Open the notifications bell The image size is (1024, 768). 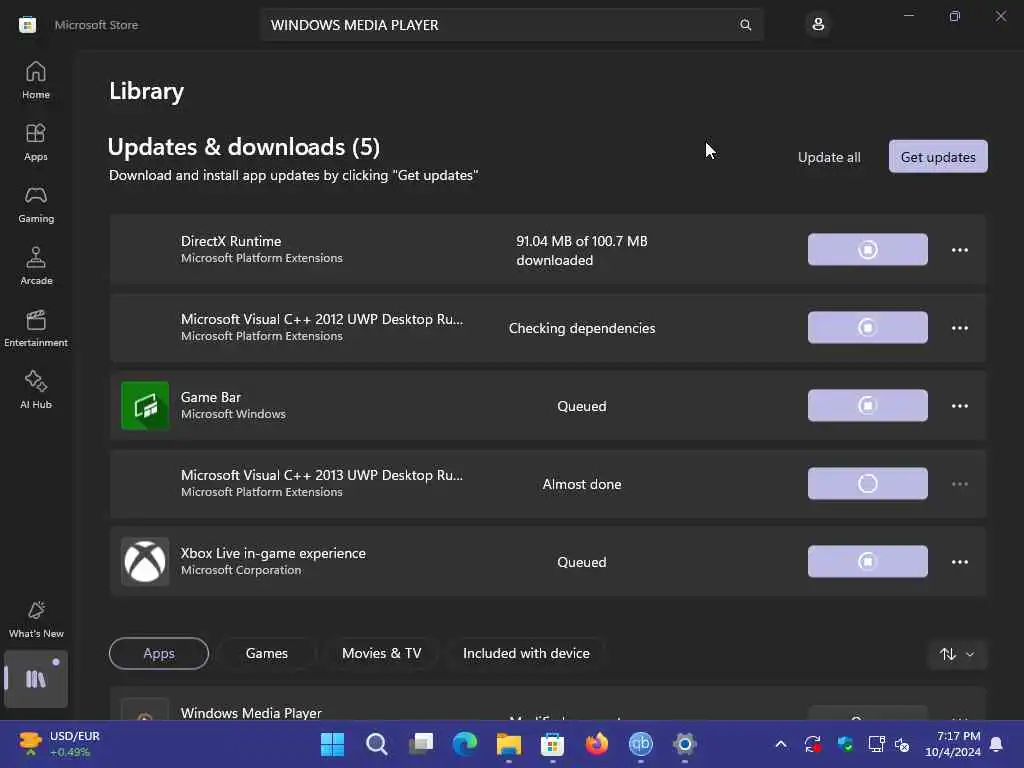tap(997, 744)
